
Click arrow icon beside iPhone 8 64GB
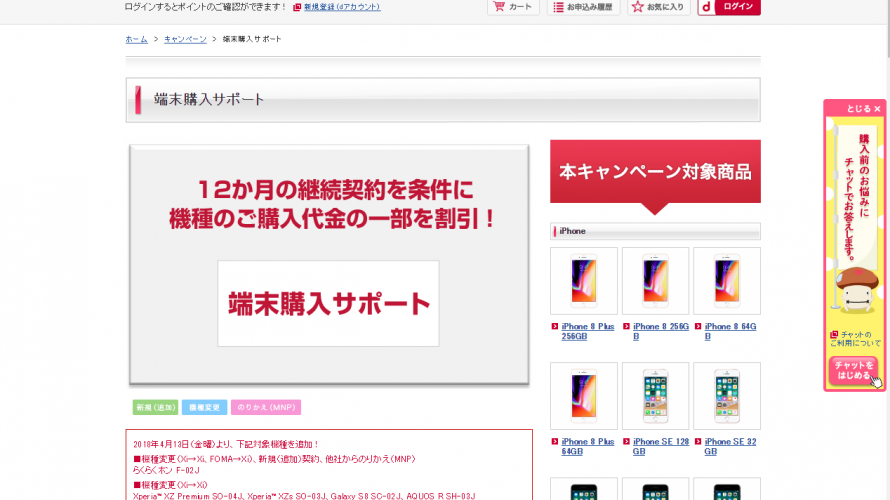698,326
